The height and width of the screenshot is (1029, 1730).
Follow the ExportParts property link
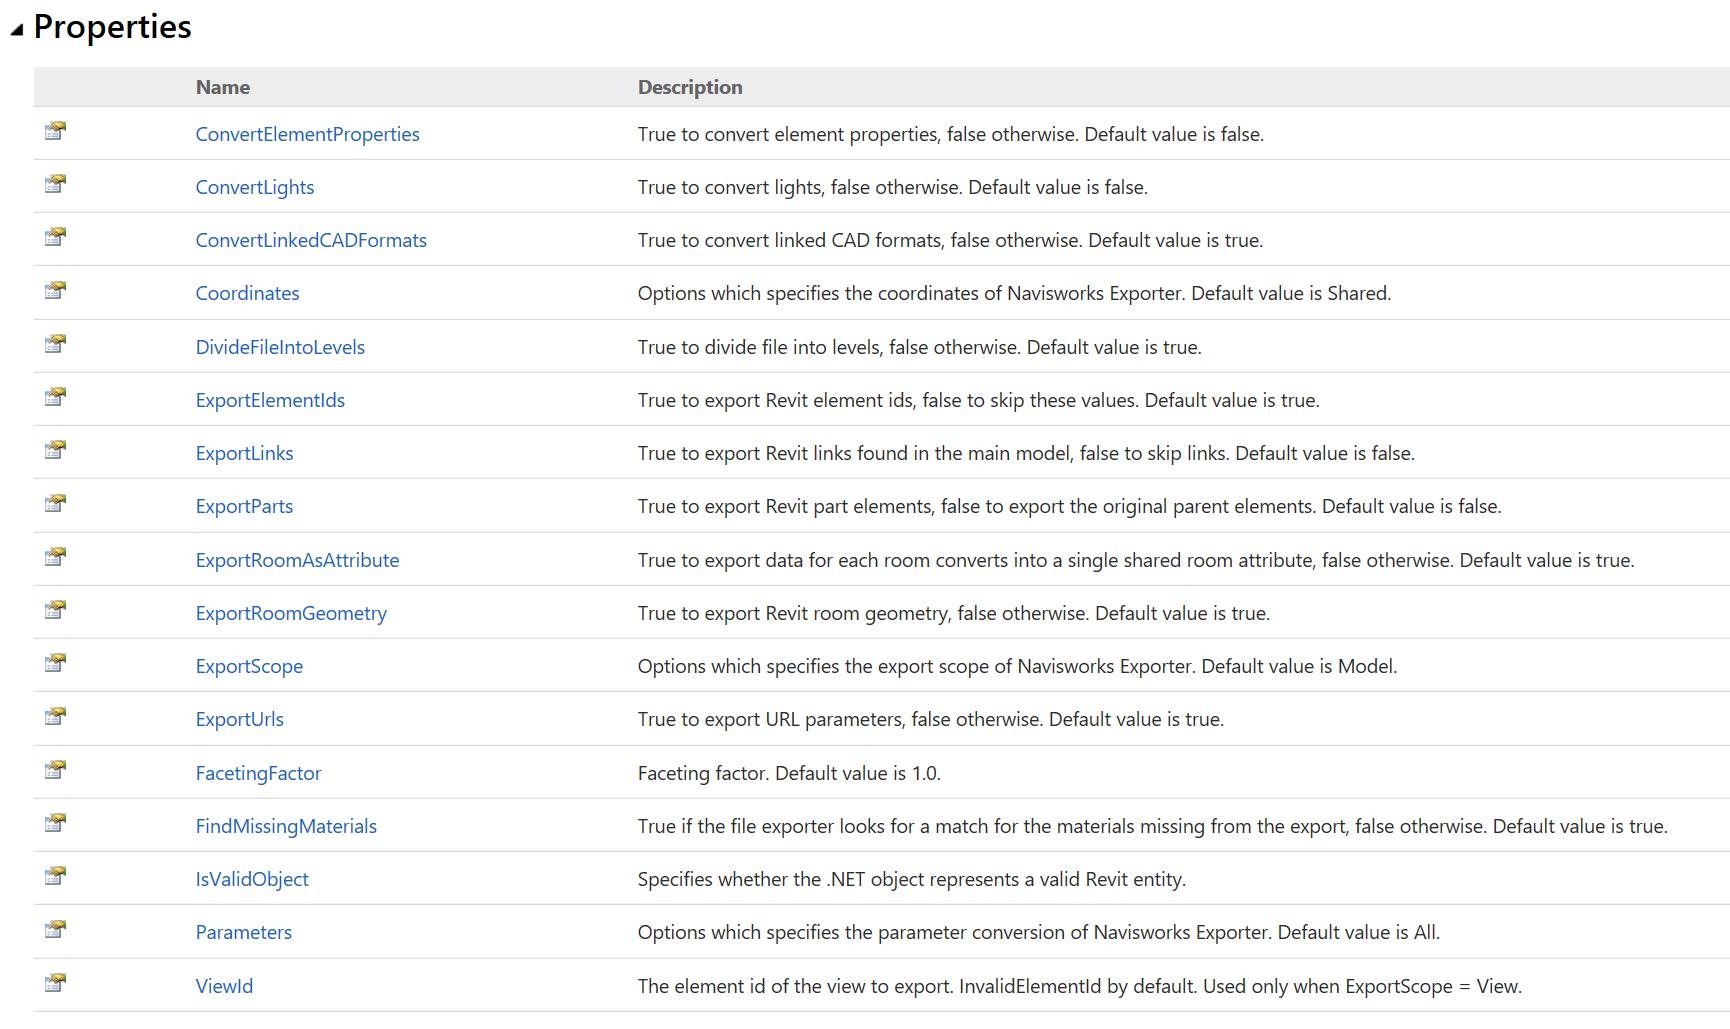point(244,506)
